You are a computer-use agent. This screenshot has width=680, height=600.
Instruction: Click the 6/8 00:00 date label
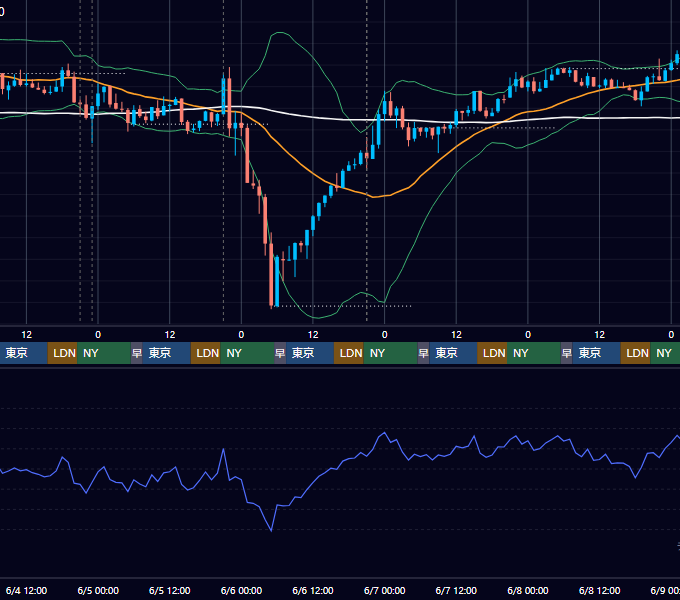[x=528, y=590]
